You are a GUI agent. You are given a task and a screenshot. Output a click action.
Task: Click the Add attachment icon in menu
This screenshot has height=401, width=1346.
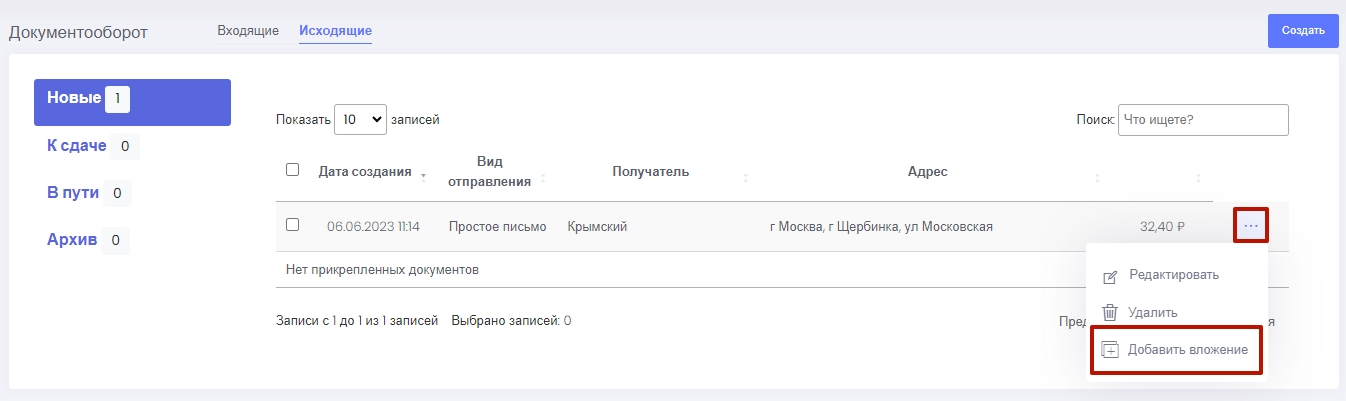1109,350
